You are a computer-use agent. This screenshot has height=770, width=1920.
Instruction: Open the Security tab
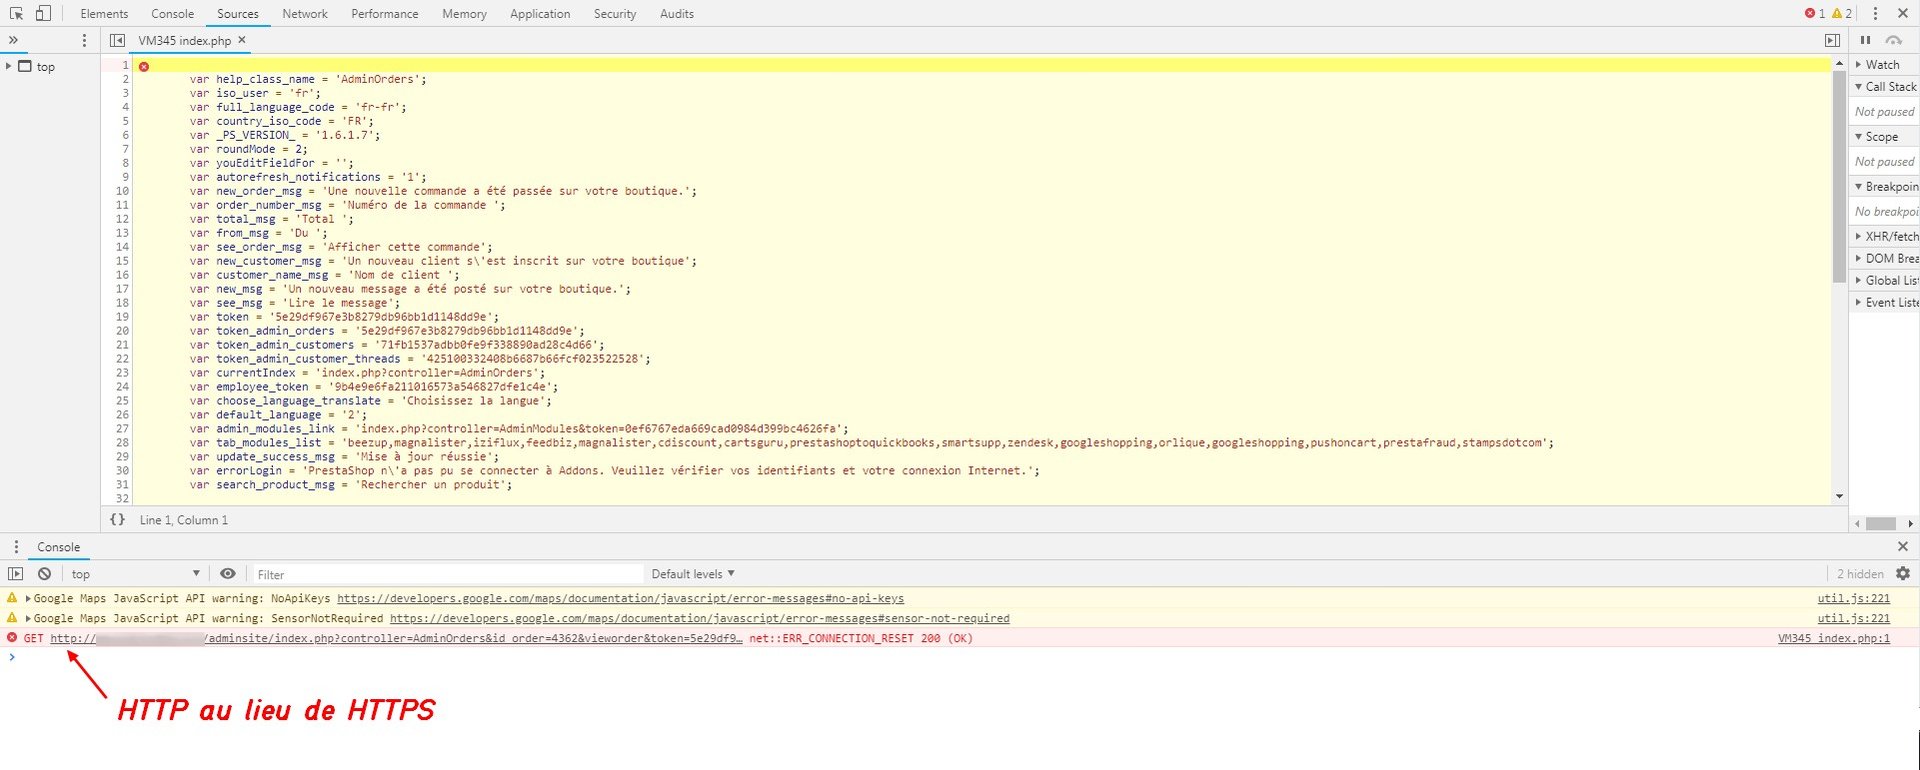point(615,14)
